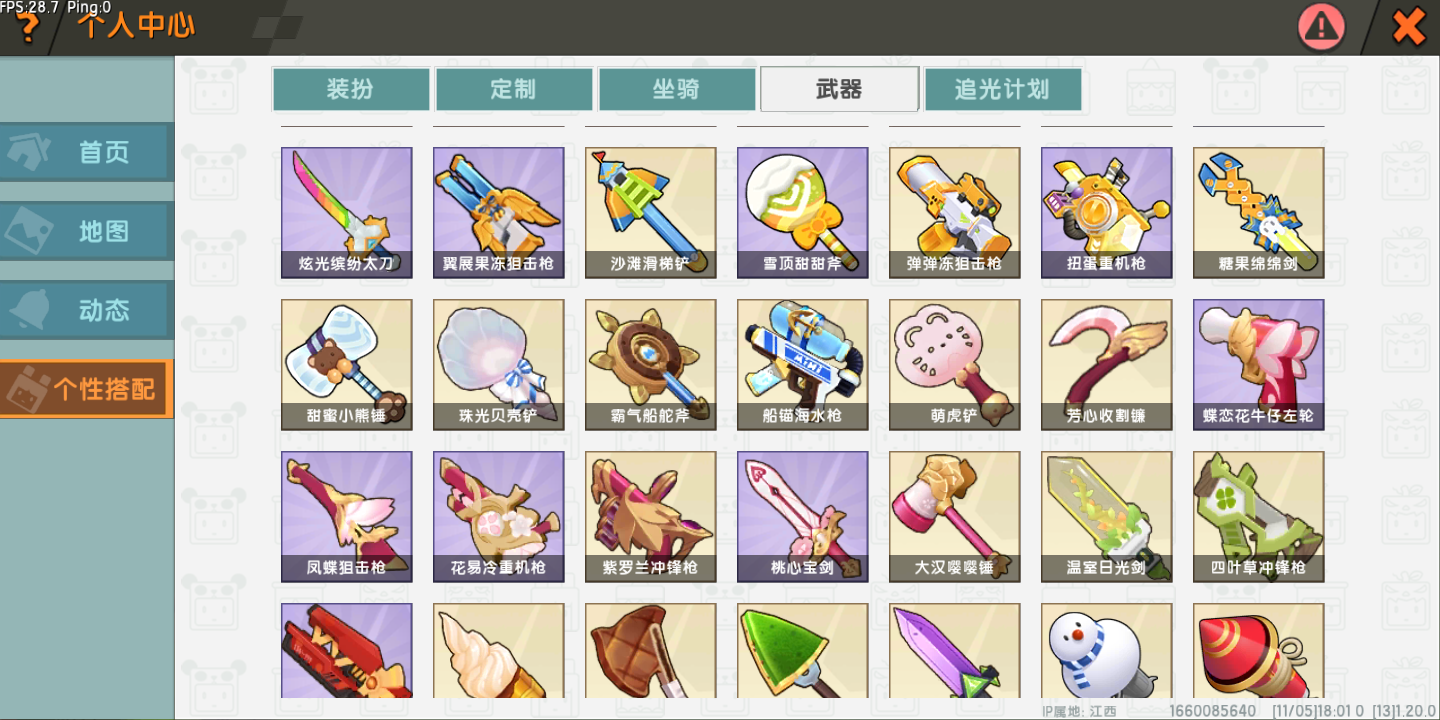Pick the 四叶草冲锋枪 weapon
Viewport: 1440px width, 720px height.
[x=1258, y=517]
